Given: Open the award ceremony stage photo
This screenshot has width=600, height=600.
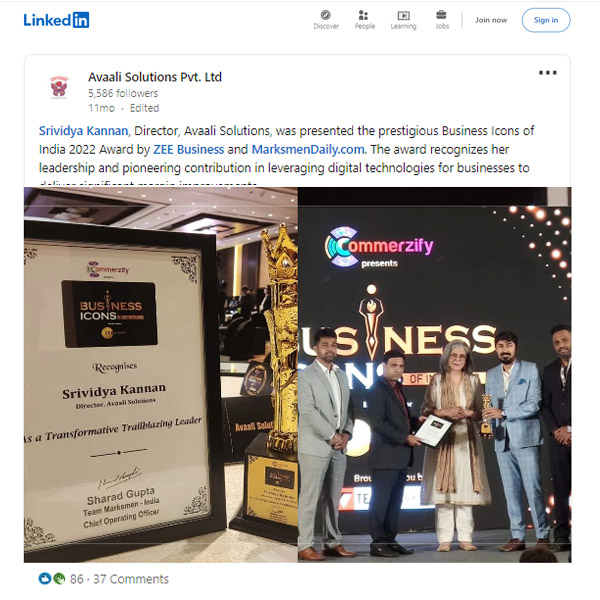Looking at the screenshot, I should tap(435, 375).
